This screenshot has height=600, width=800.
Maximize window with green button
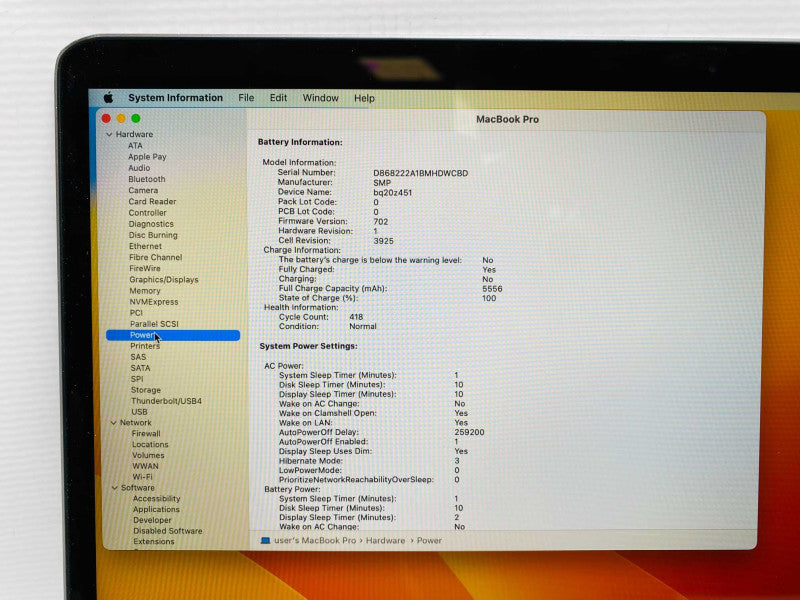[x=136, y=118]
